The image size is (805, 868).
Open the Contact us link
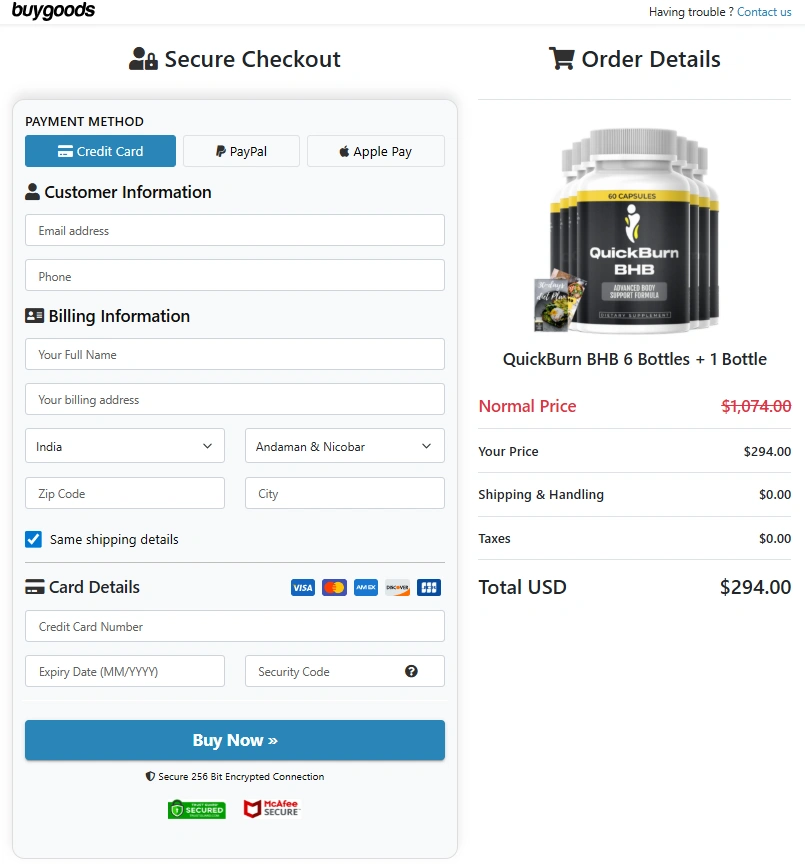[764, 12]
